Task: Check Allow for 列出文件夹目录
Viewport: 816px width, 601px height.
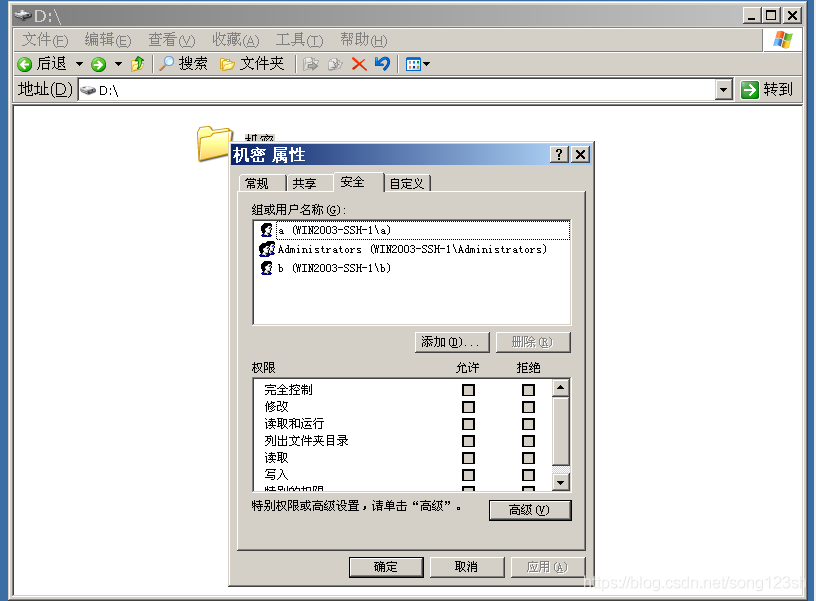Action: (468, 441)
